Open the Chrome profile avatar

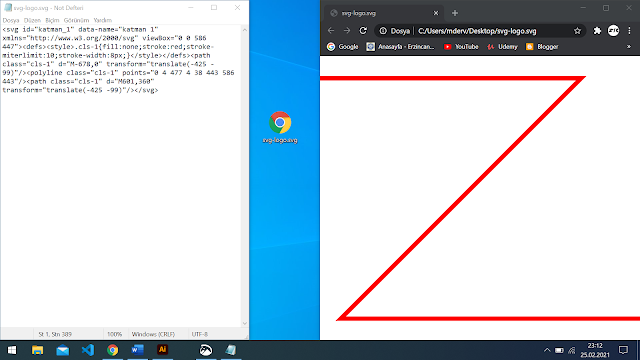[613, 31]
